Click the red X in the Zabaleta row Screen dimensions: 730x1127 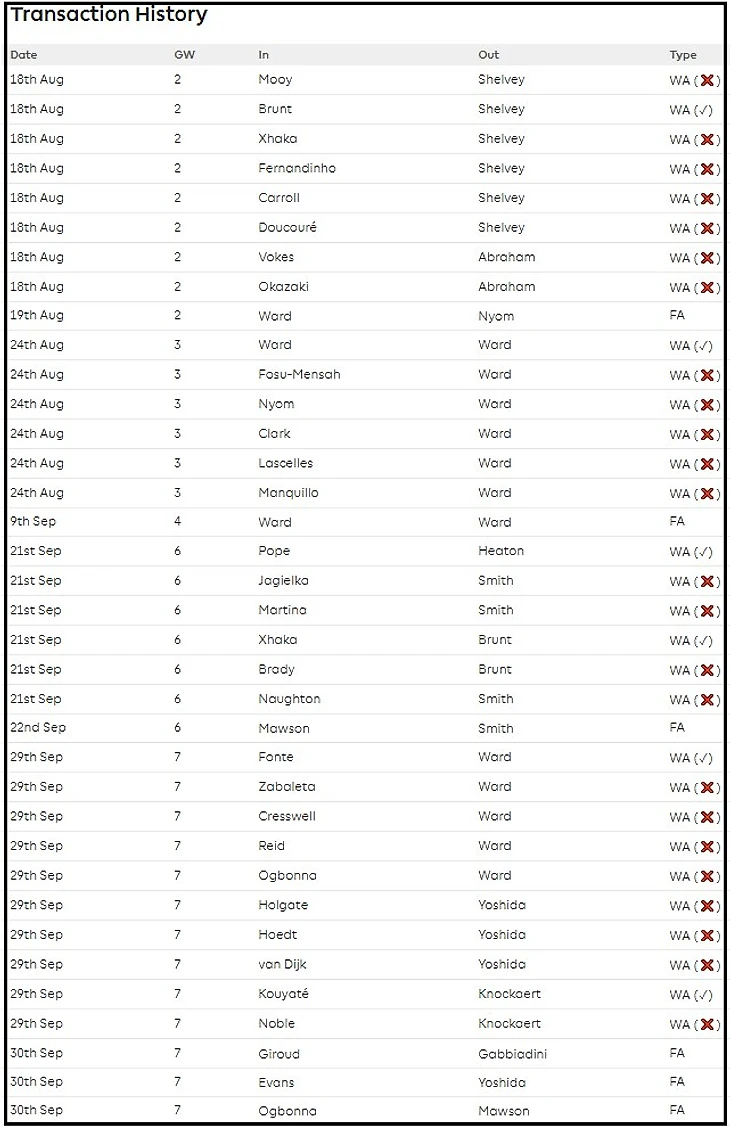coord(707,788)
